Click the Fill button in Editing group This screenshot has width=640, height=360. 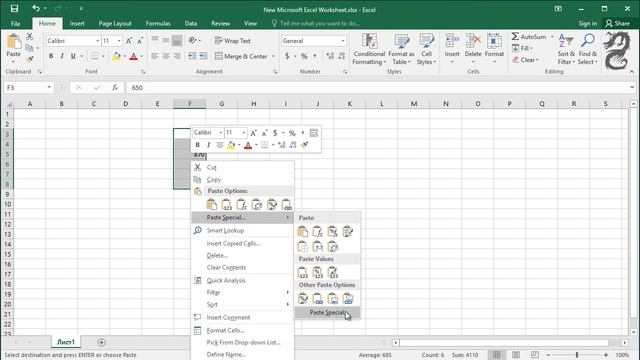pyautogui.click(x=522, y=48)
